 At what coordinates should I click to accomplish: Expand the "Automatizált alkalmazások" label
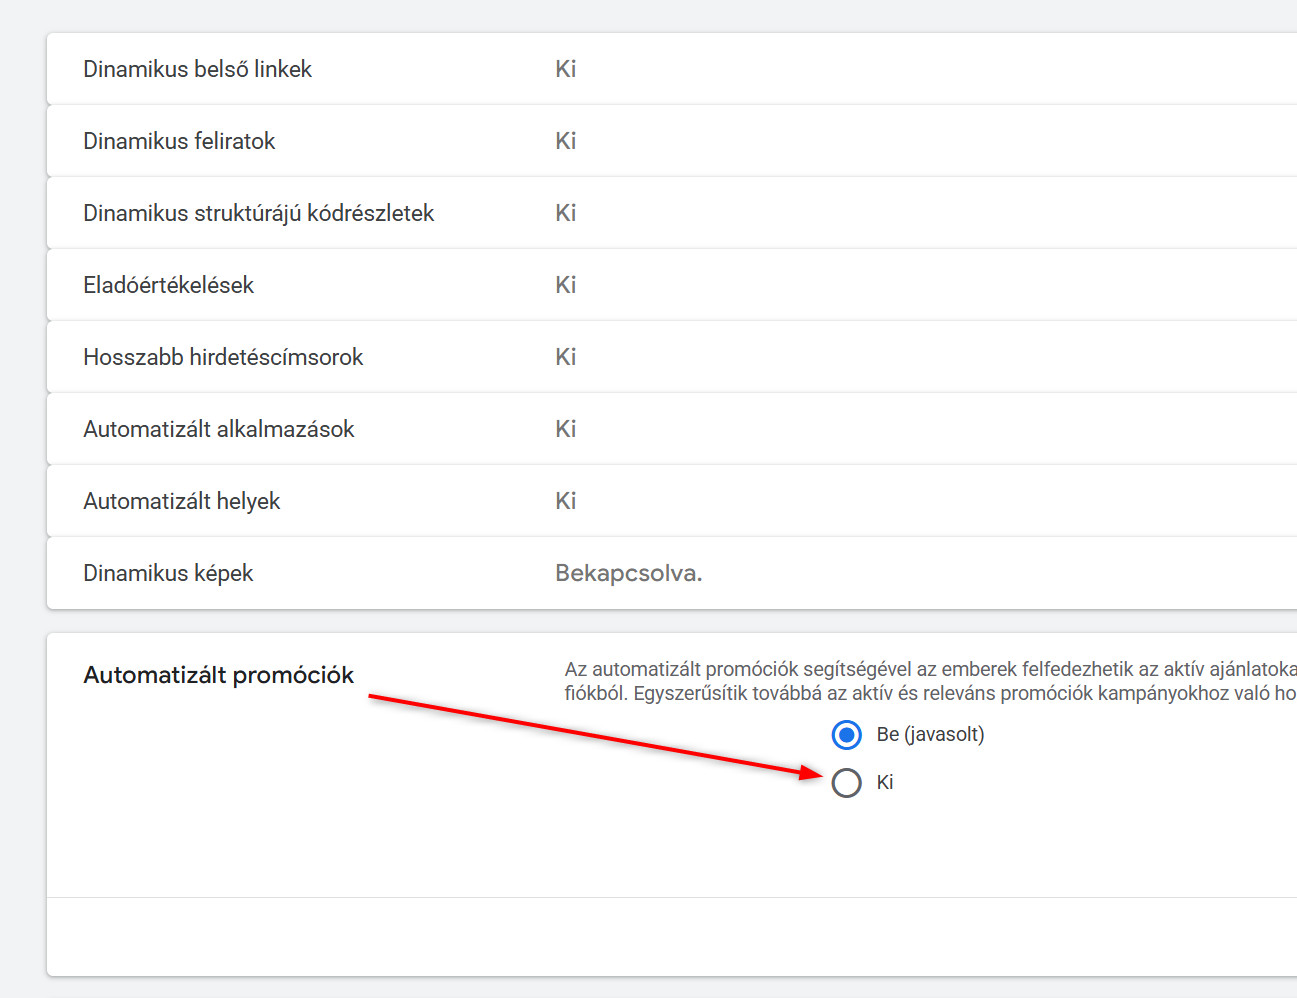tap(219, 429)
